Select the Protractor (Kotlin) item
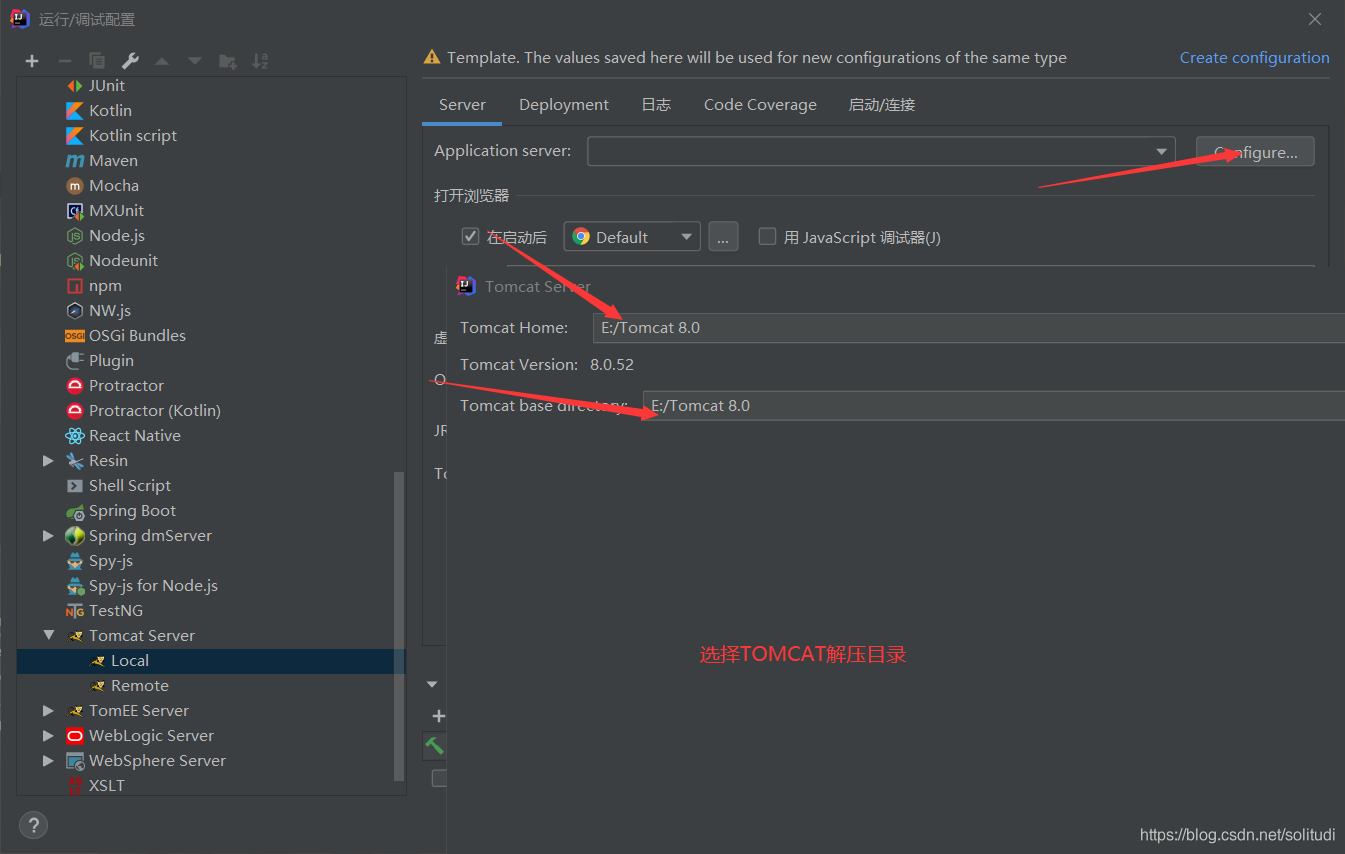 click(x=155, y=411)
